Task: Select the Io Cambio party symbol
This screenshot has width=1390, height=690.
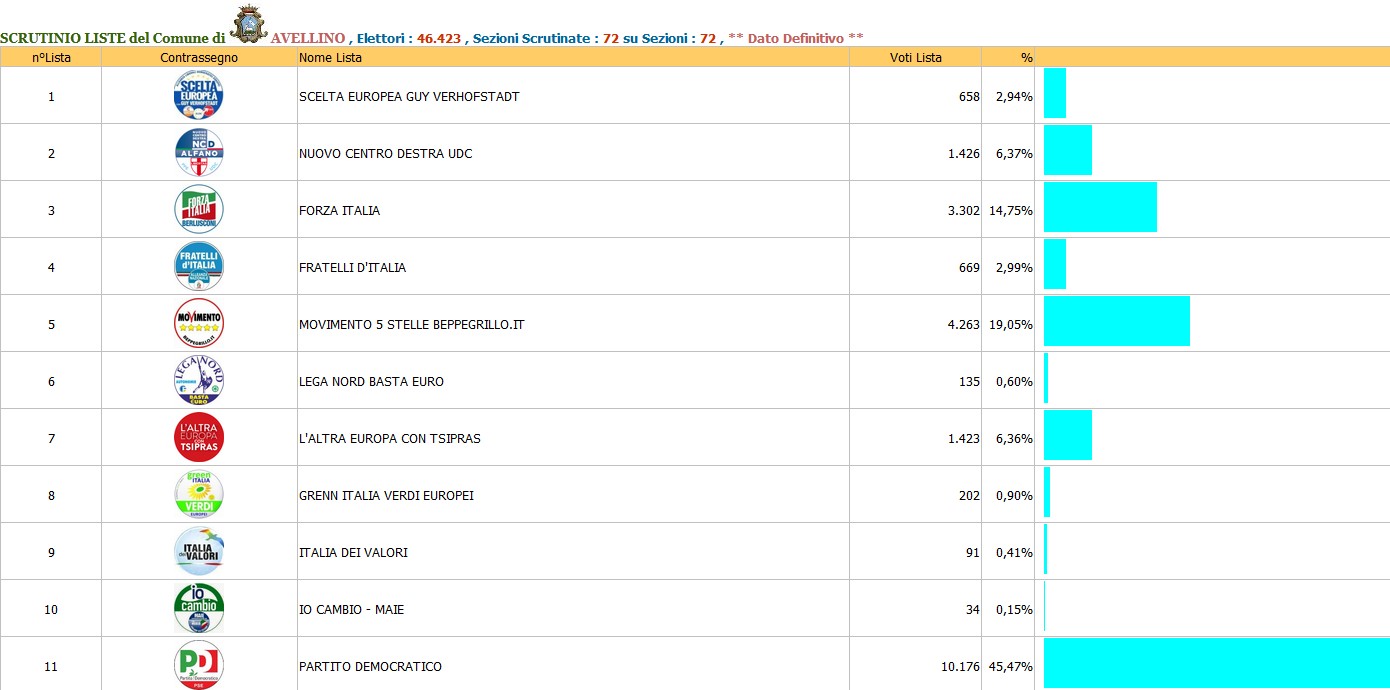Action: (199, 608)
